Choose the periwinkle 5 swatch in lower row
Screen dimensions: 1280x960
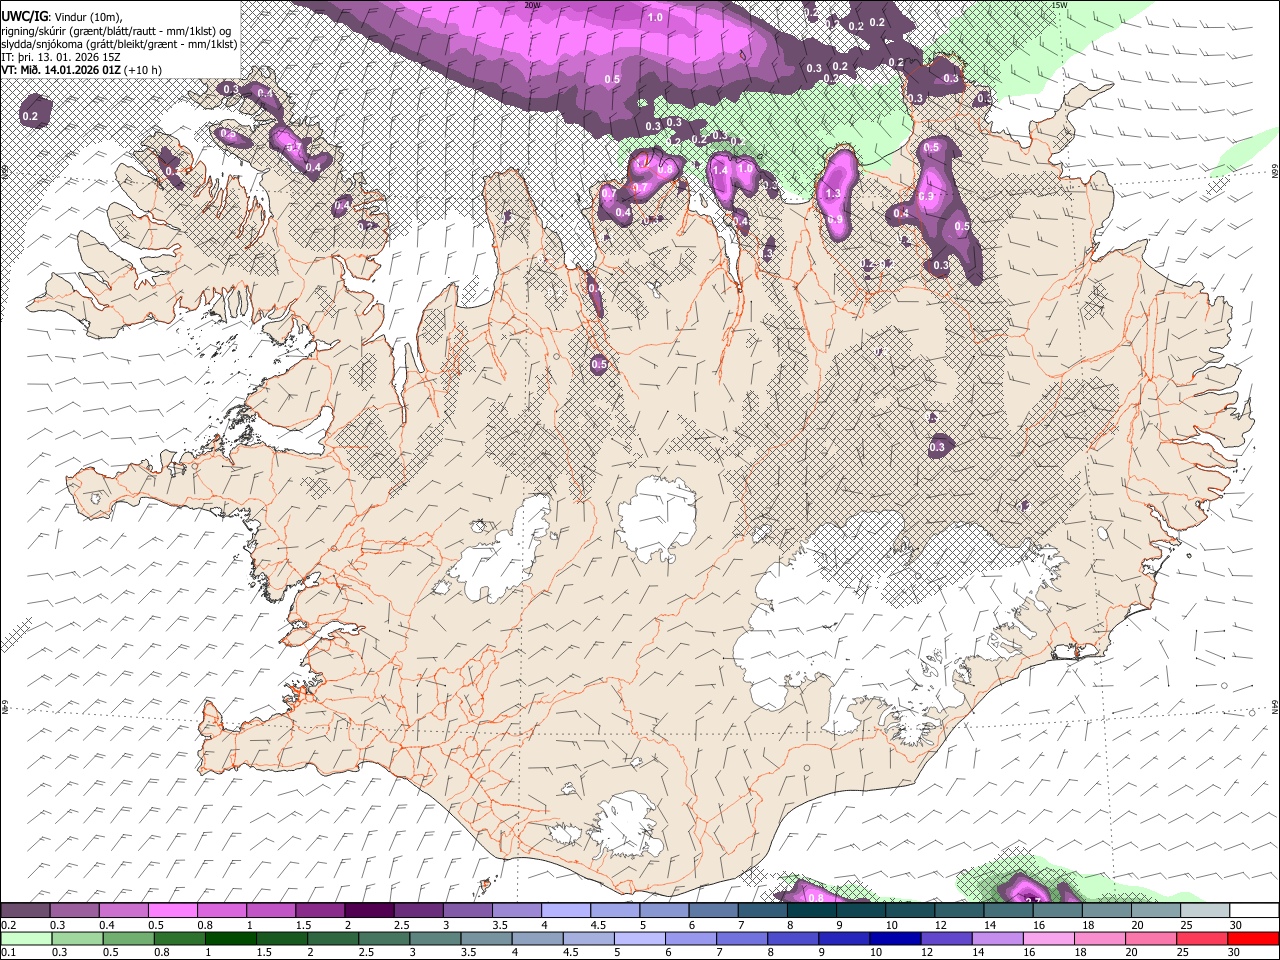coord(639,939)
